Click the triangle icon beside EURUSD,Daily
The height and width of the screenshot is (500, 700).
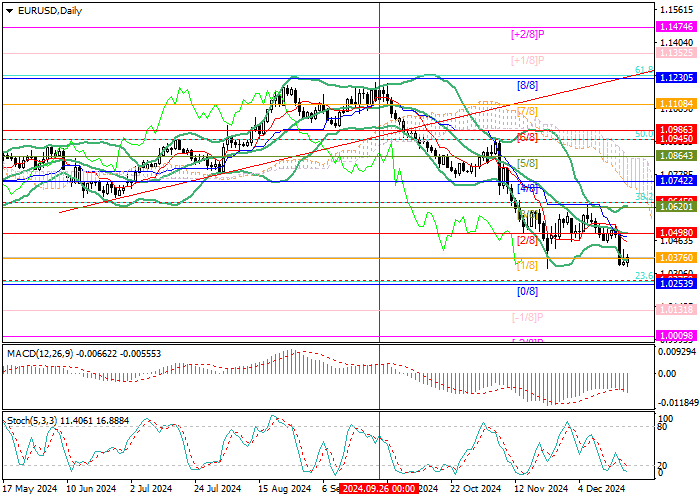coord(8,11)
